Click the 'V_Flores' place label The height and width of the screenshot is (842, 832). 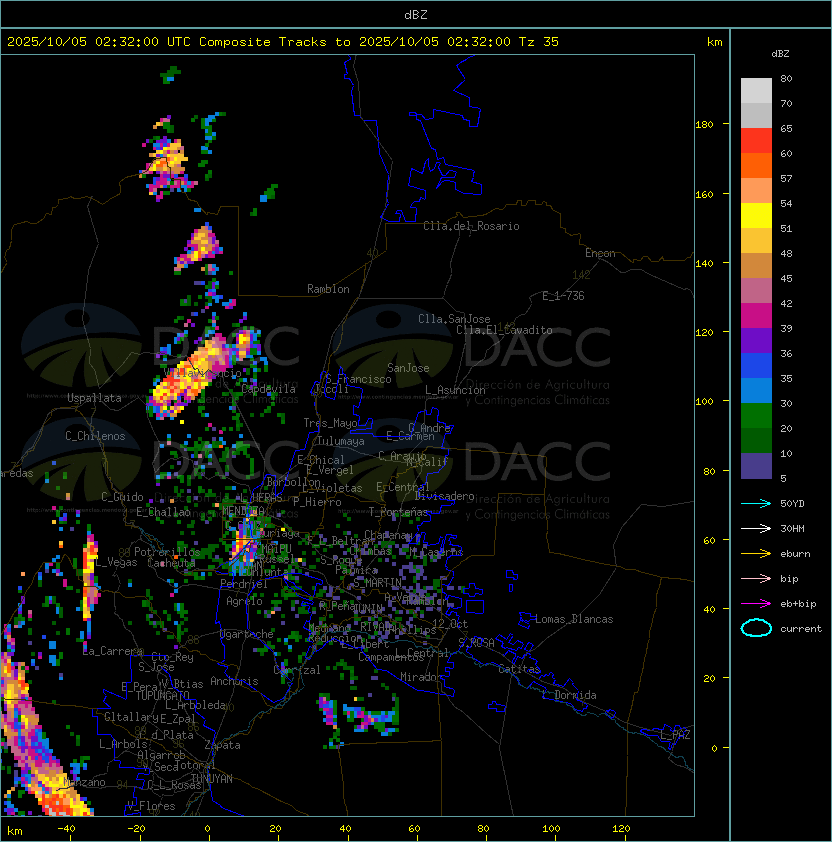[x=151, y=806]
